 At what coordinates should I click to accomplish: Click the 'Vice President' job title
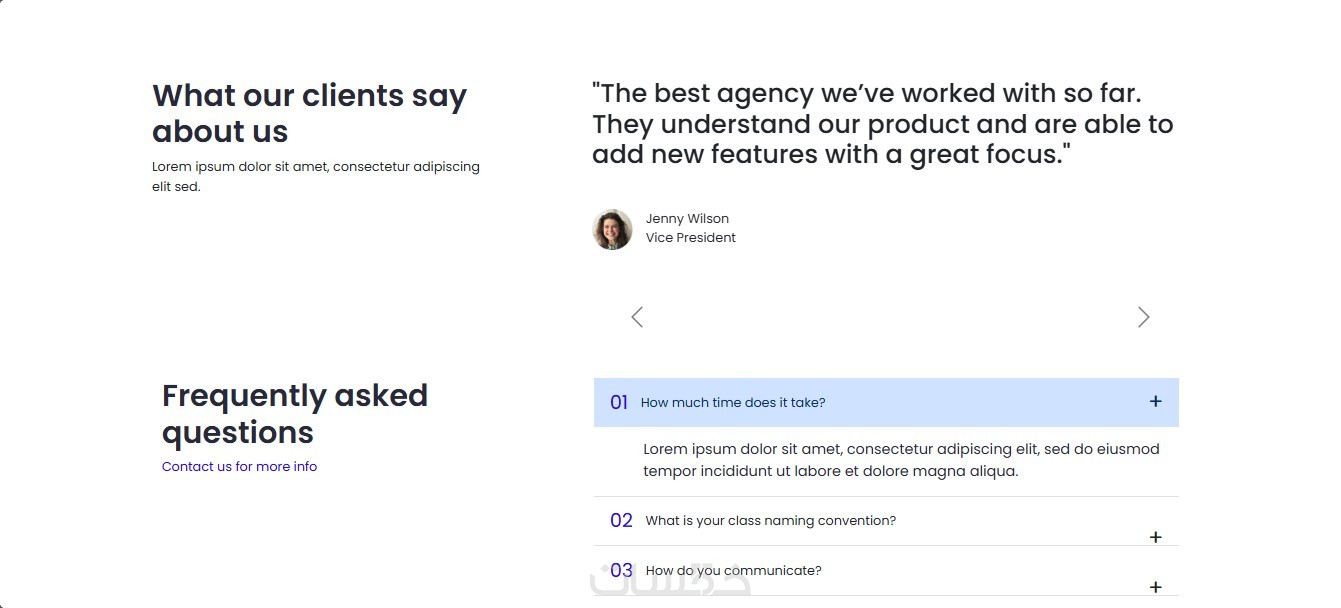690,238
